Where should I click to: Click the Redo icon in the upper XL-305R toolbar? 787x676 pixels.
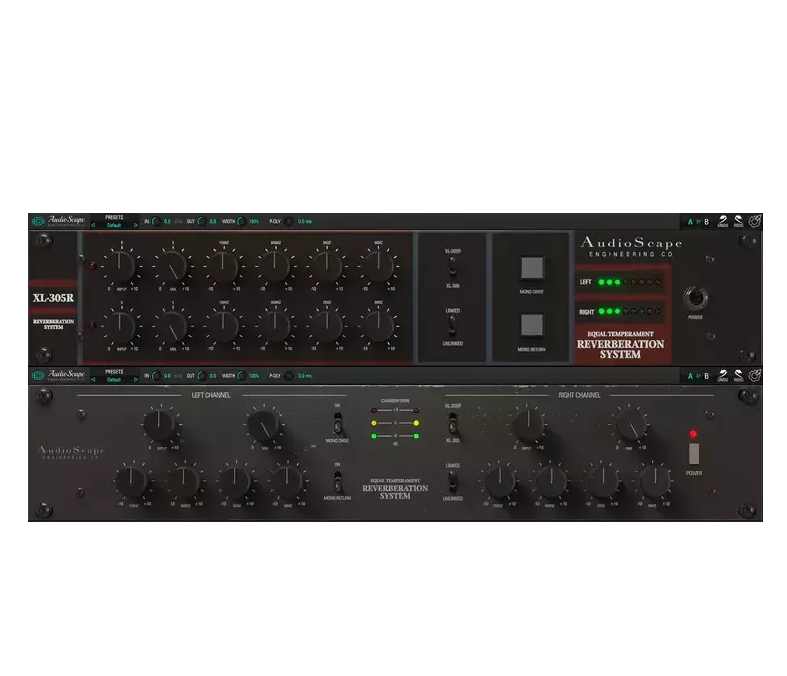pyautogui.click(x=739, y=221)
